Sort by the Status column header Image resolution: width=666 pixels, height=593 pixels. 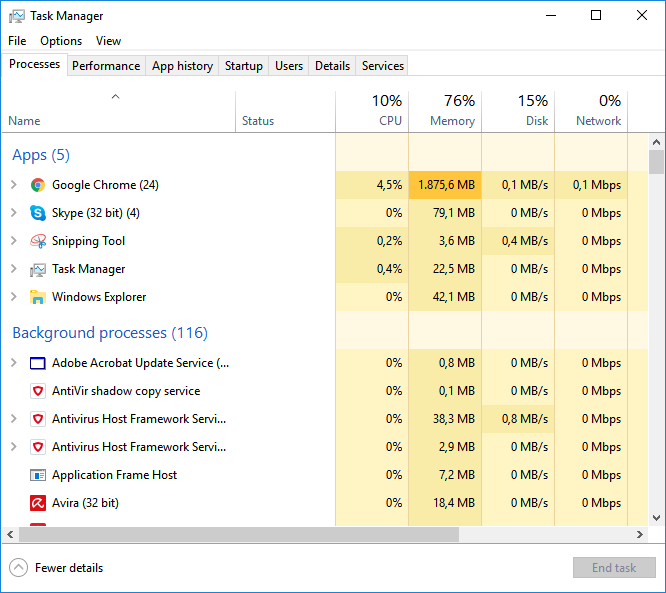coord(285,111)
